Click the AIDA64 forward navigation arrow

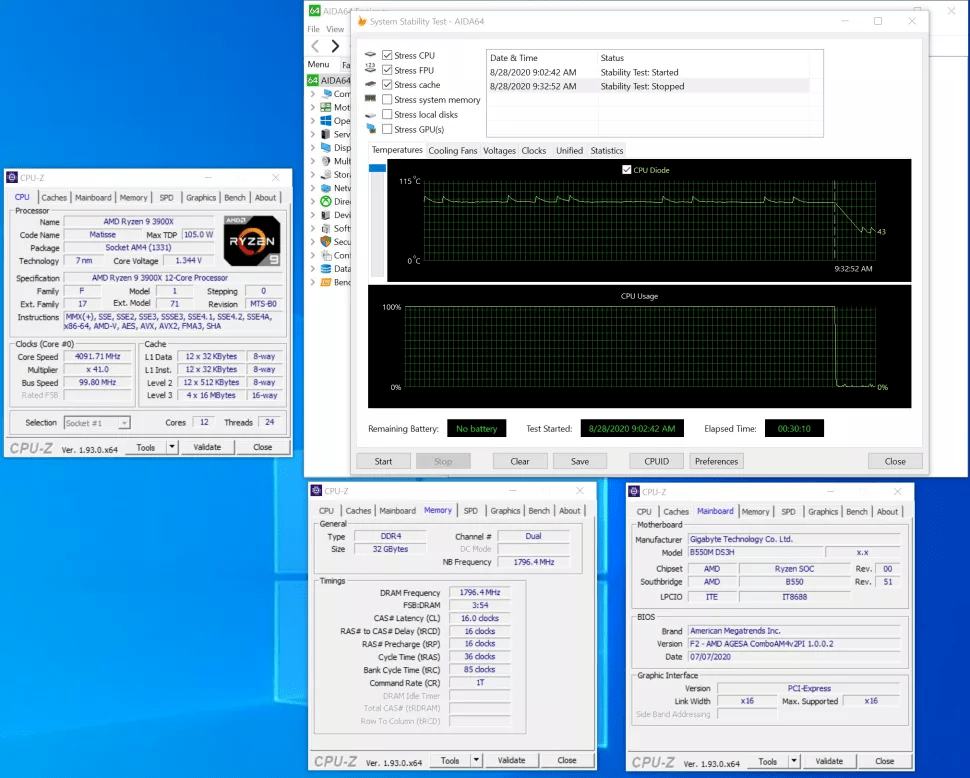(335, 46)
